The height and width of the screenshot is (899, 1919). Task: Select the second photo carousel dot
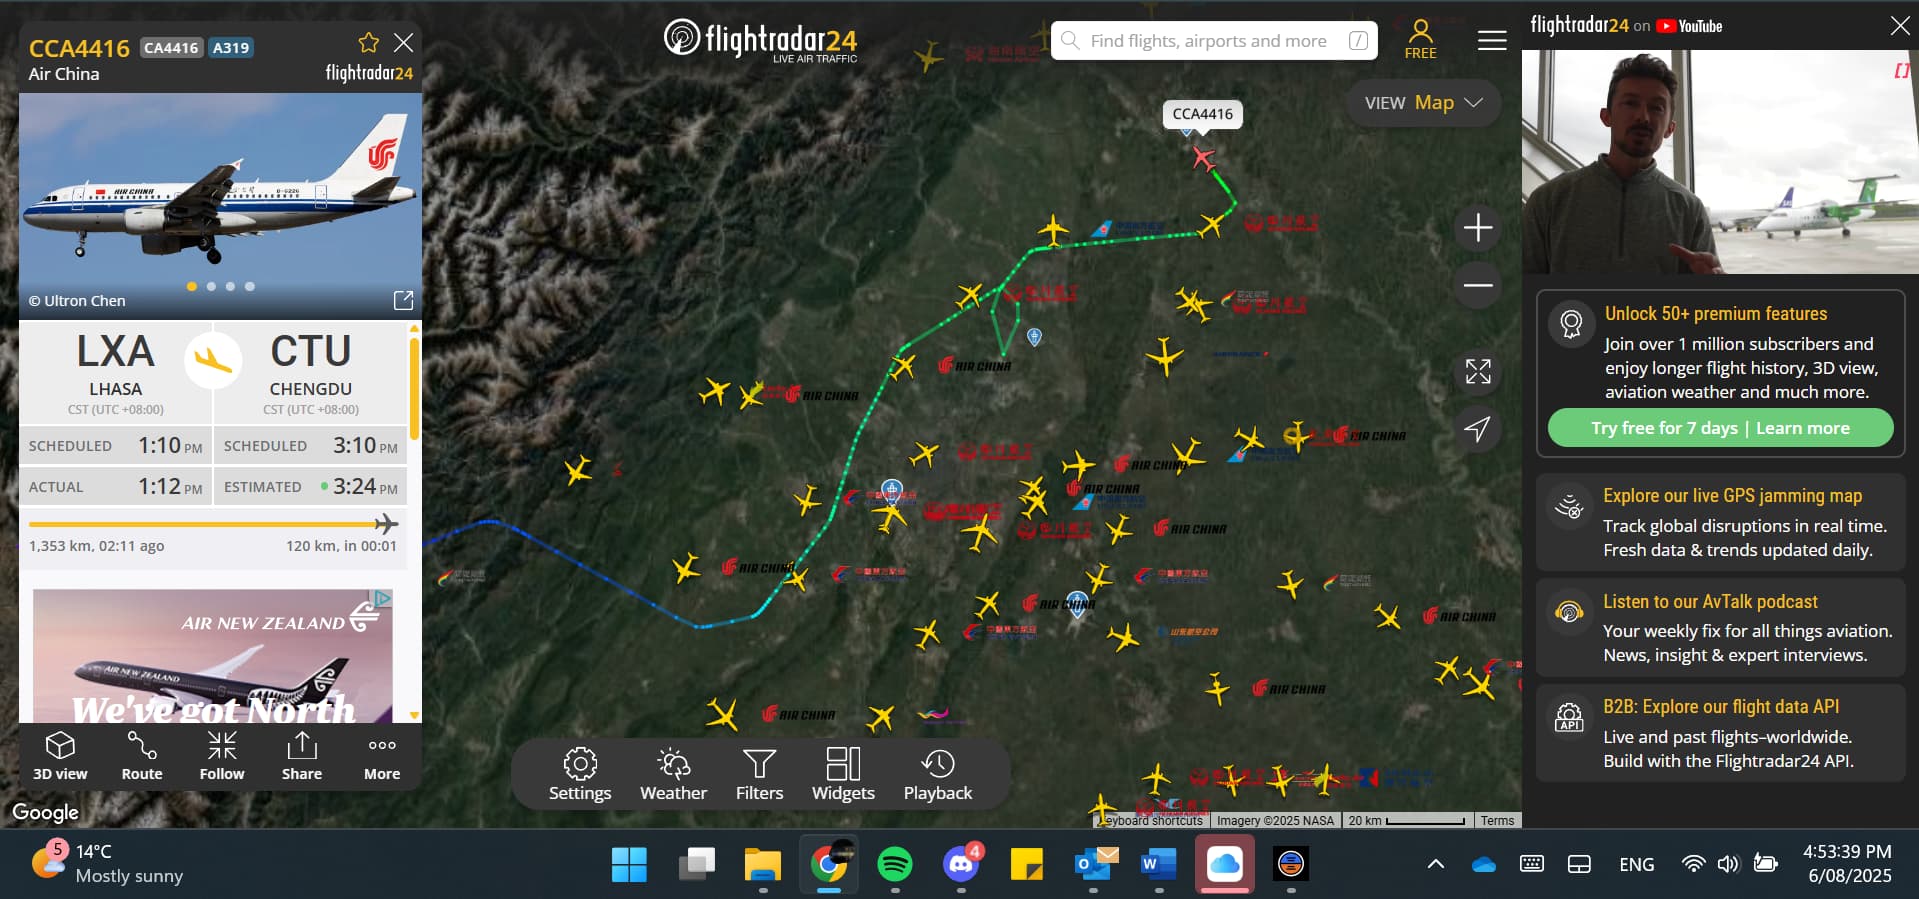pyautogui.click(x=211, y=286)
